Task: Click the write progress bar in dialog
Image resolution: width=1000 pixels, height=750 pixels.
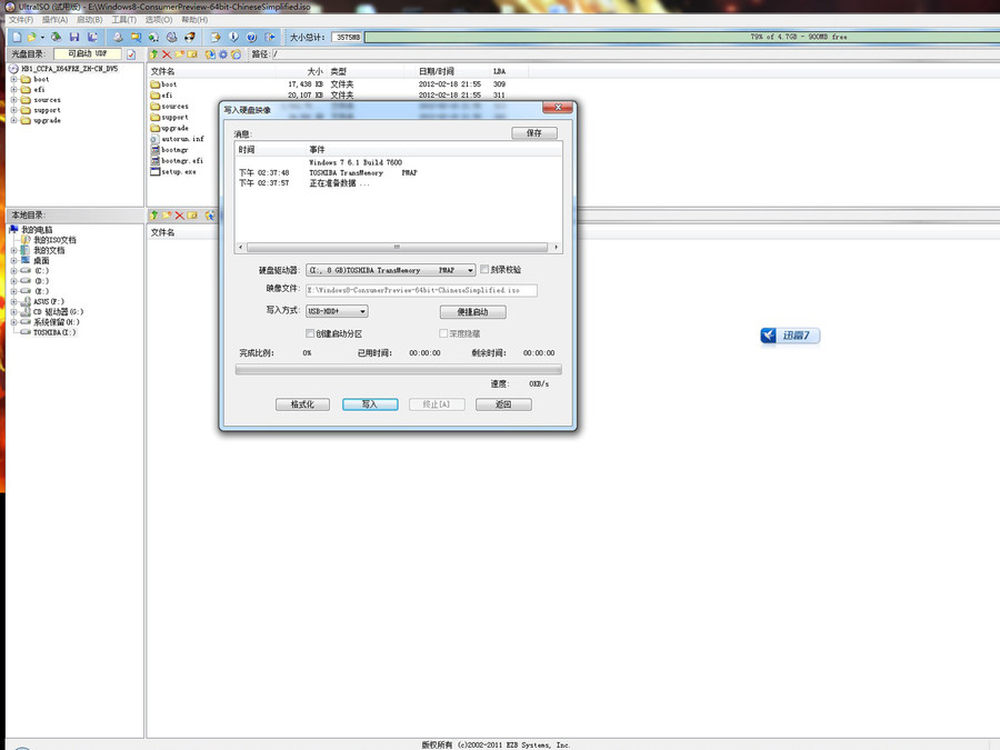Action: (x=399, y=369)
